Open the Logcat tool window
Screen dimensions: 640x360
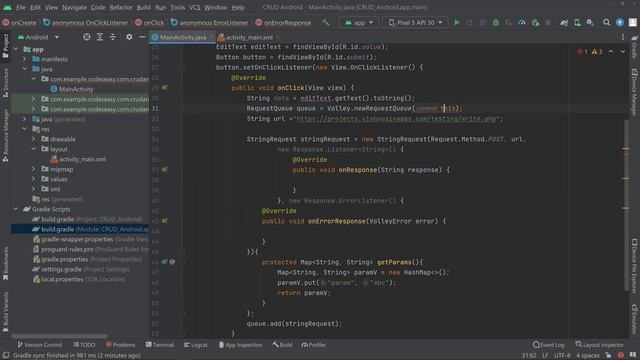click(196, 345)
